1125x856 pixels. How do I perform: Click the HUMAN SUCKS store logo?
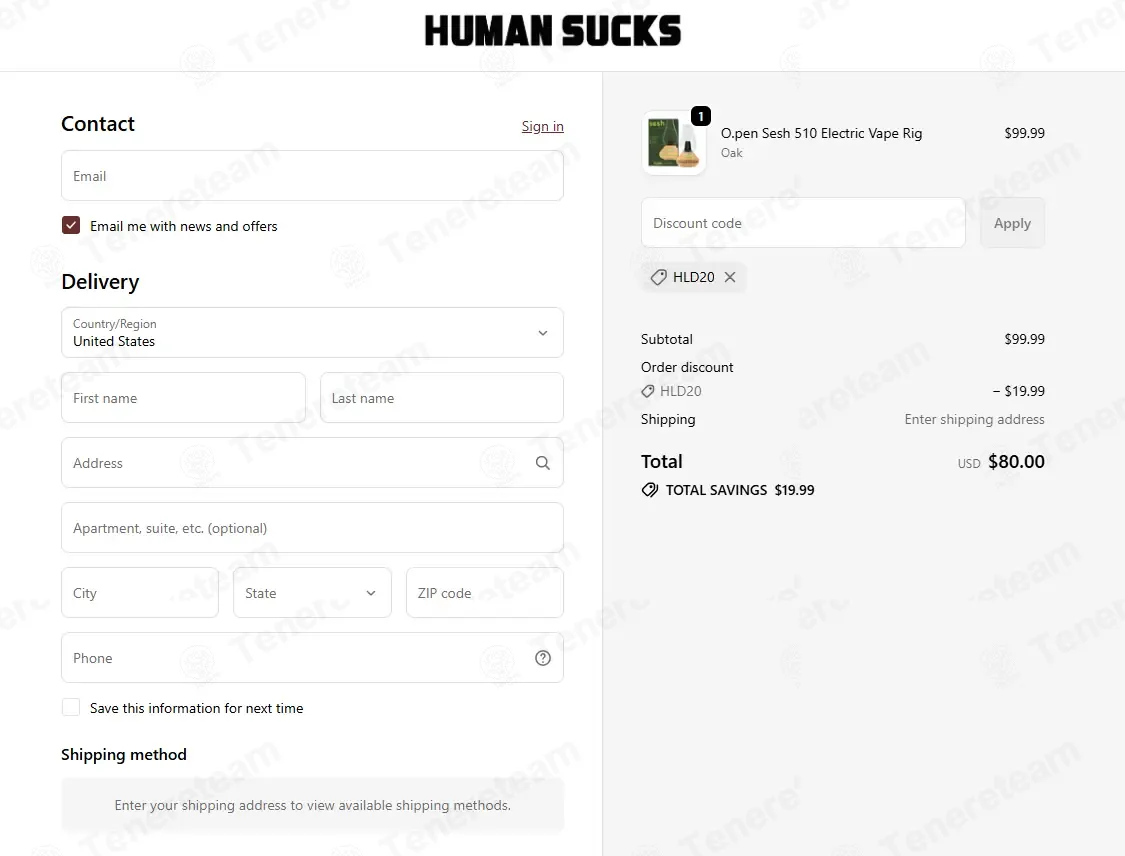coord(552,31)
